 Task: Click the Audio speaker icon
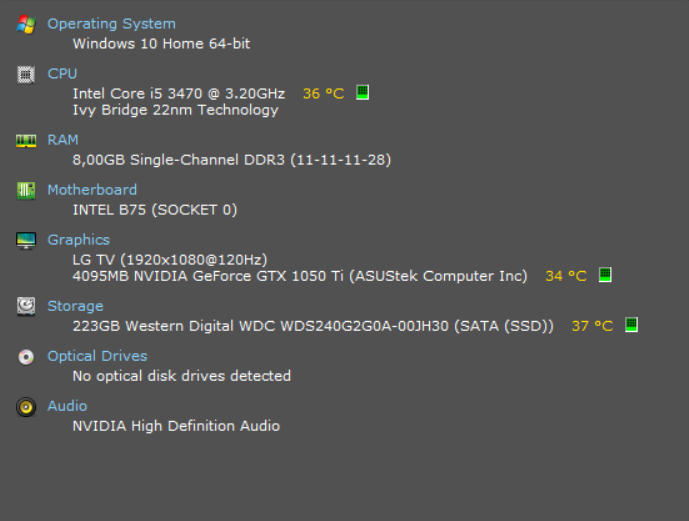tap(26, 407)
